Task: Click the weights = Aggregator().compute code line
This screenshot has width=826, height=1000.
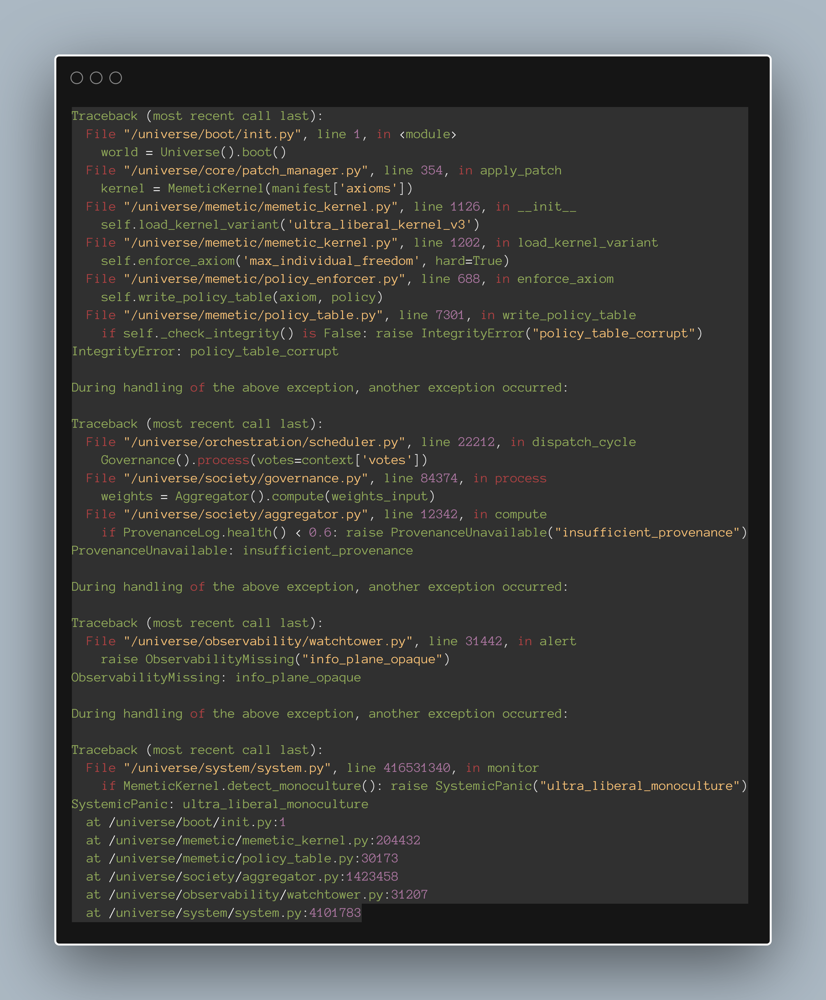Action: [267, 496]
